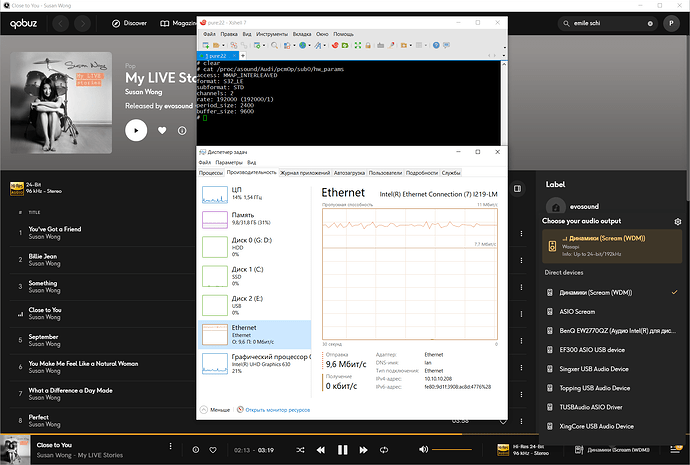Select track 'Billie Jean'
This screenshot has height=465, width=690.
tap(43, 256)
